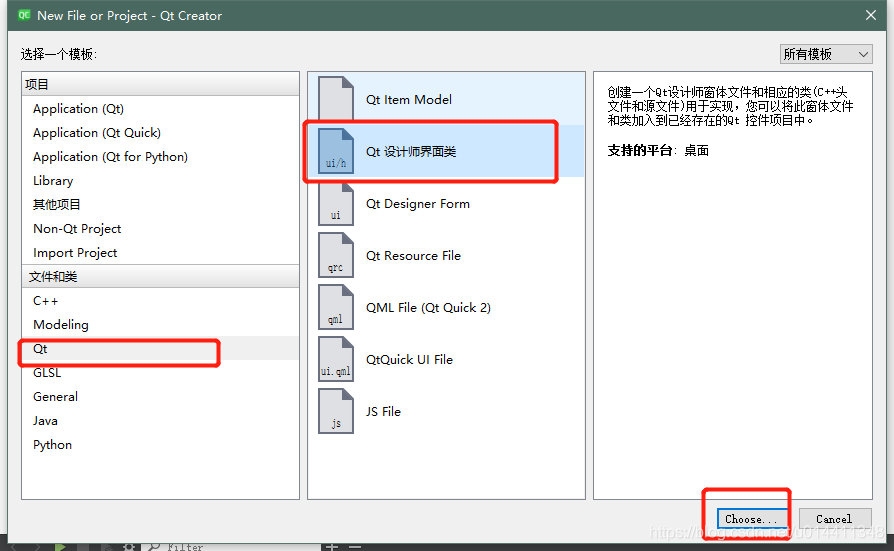Choose the Qt 设计师界面类 template label
This screenshot has height=551, width=894.
click(x=411, y=151)
